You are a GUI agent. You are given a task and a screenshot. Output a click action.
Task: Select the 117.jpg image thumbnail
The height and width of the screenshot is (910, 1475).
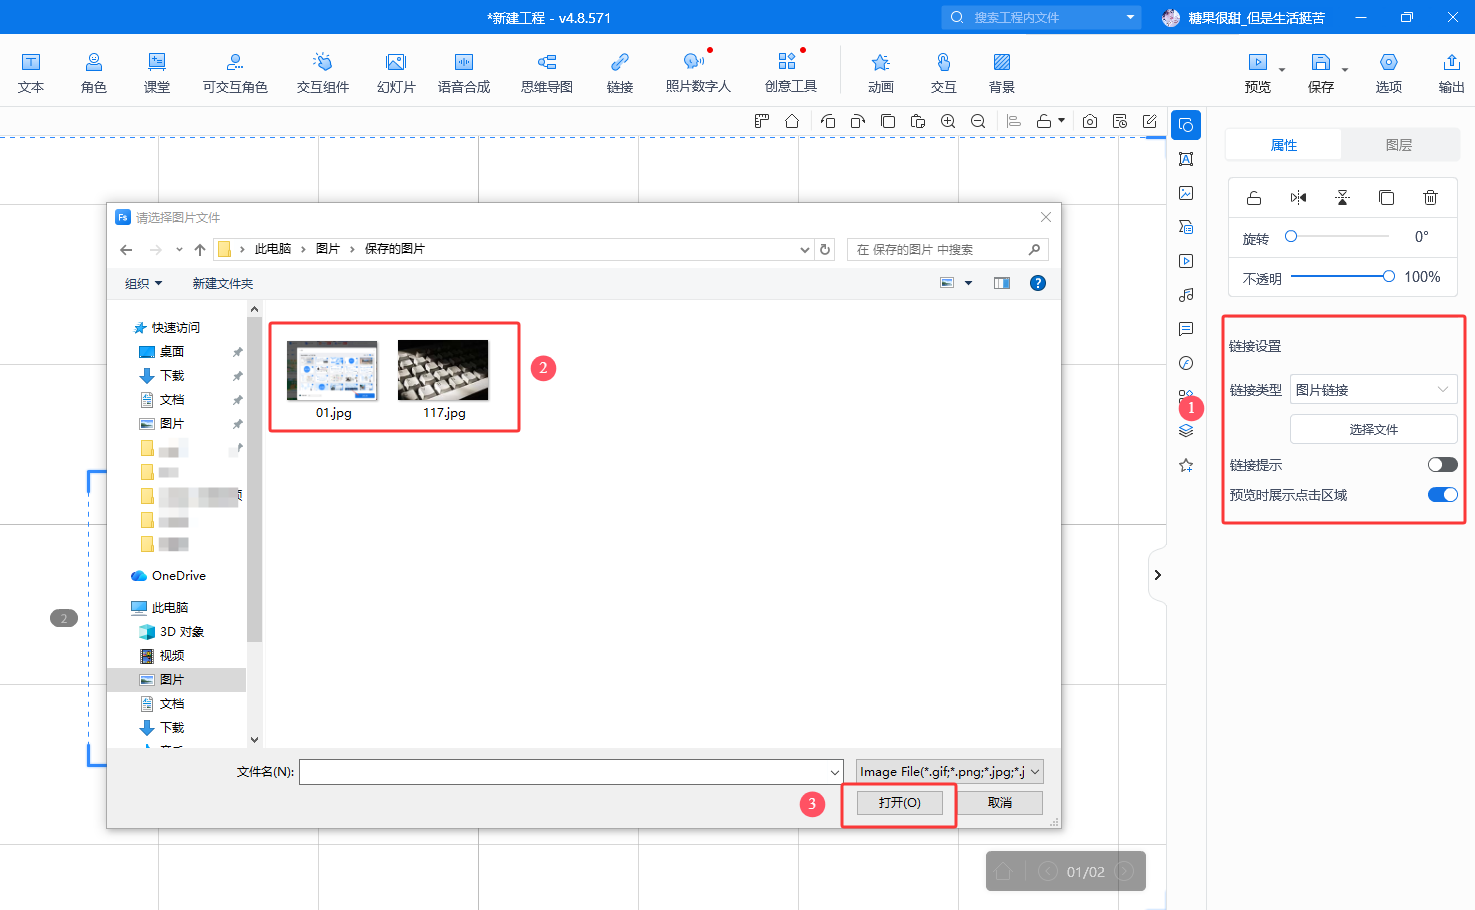[x=443, y=378]
